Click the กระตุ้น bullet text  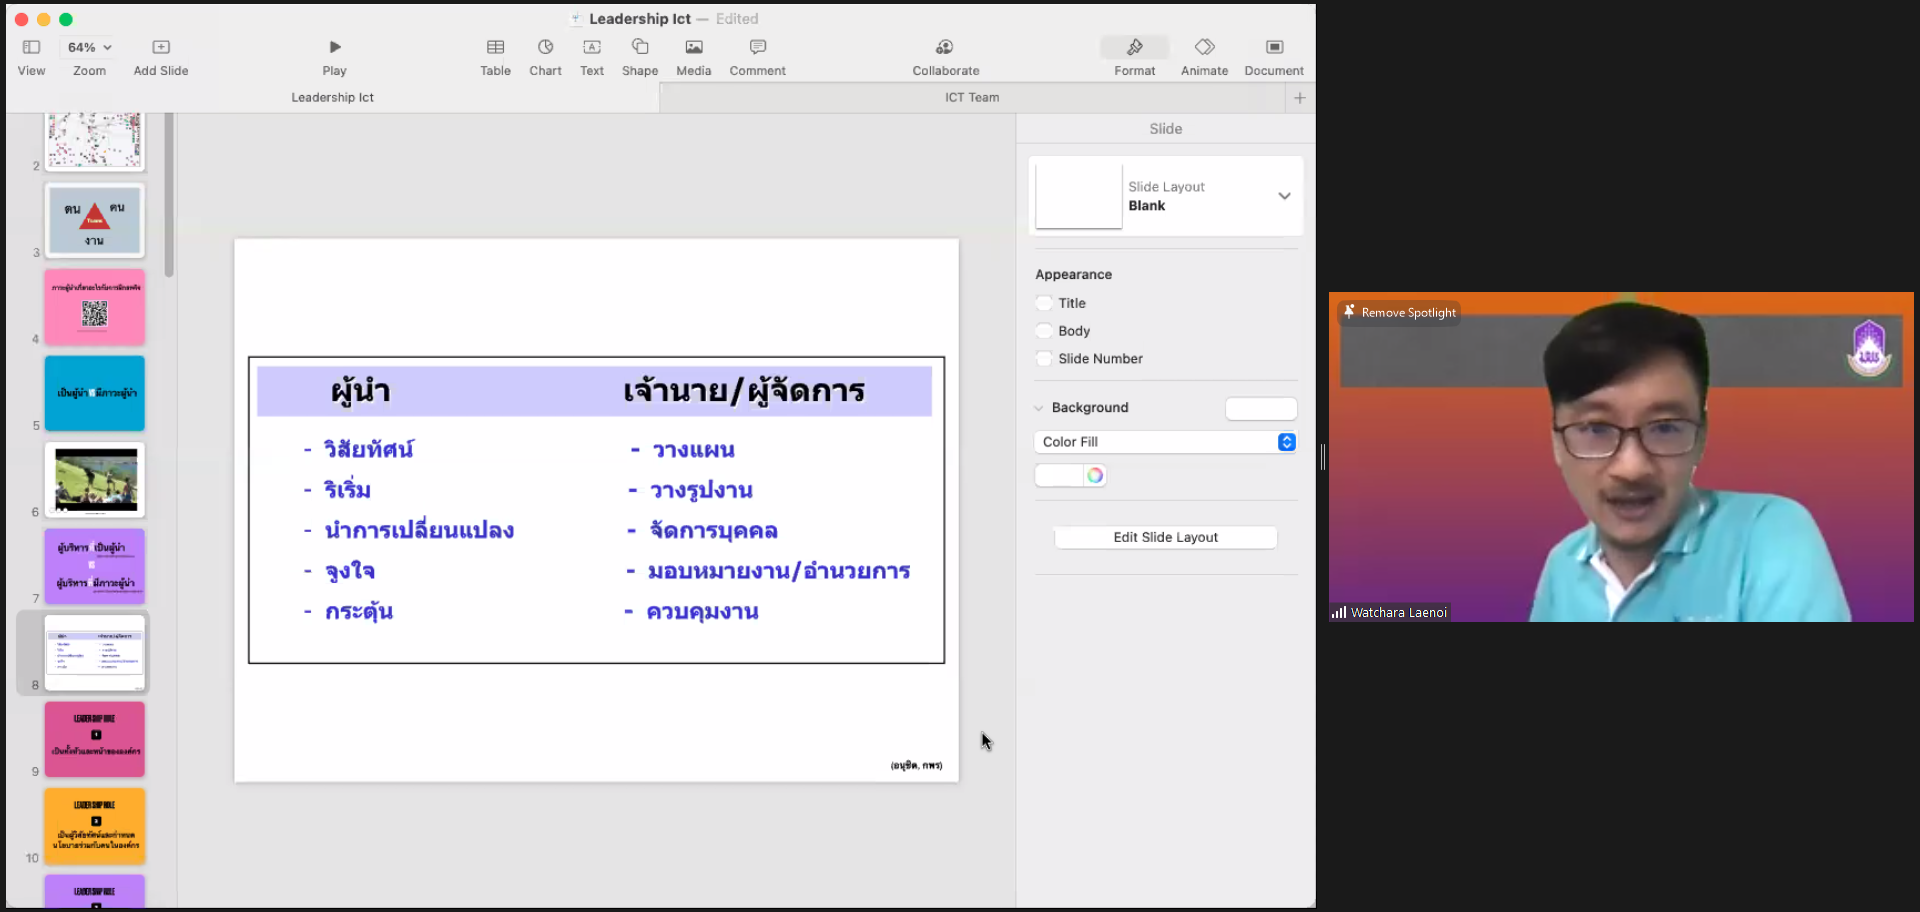pos(359,611)
